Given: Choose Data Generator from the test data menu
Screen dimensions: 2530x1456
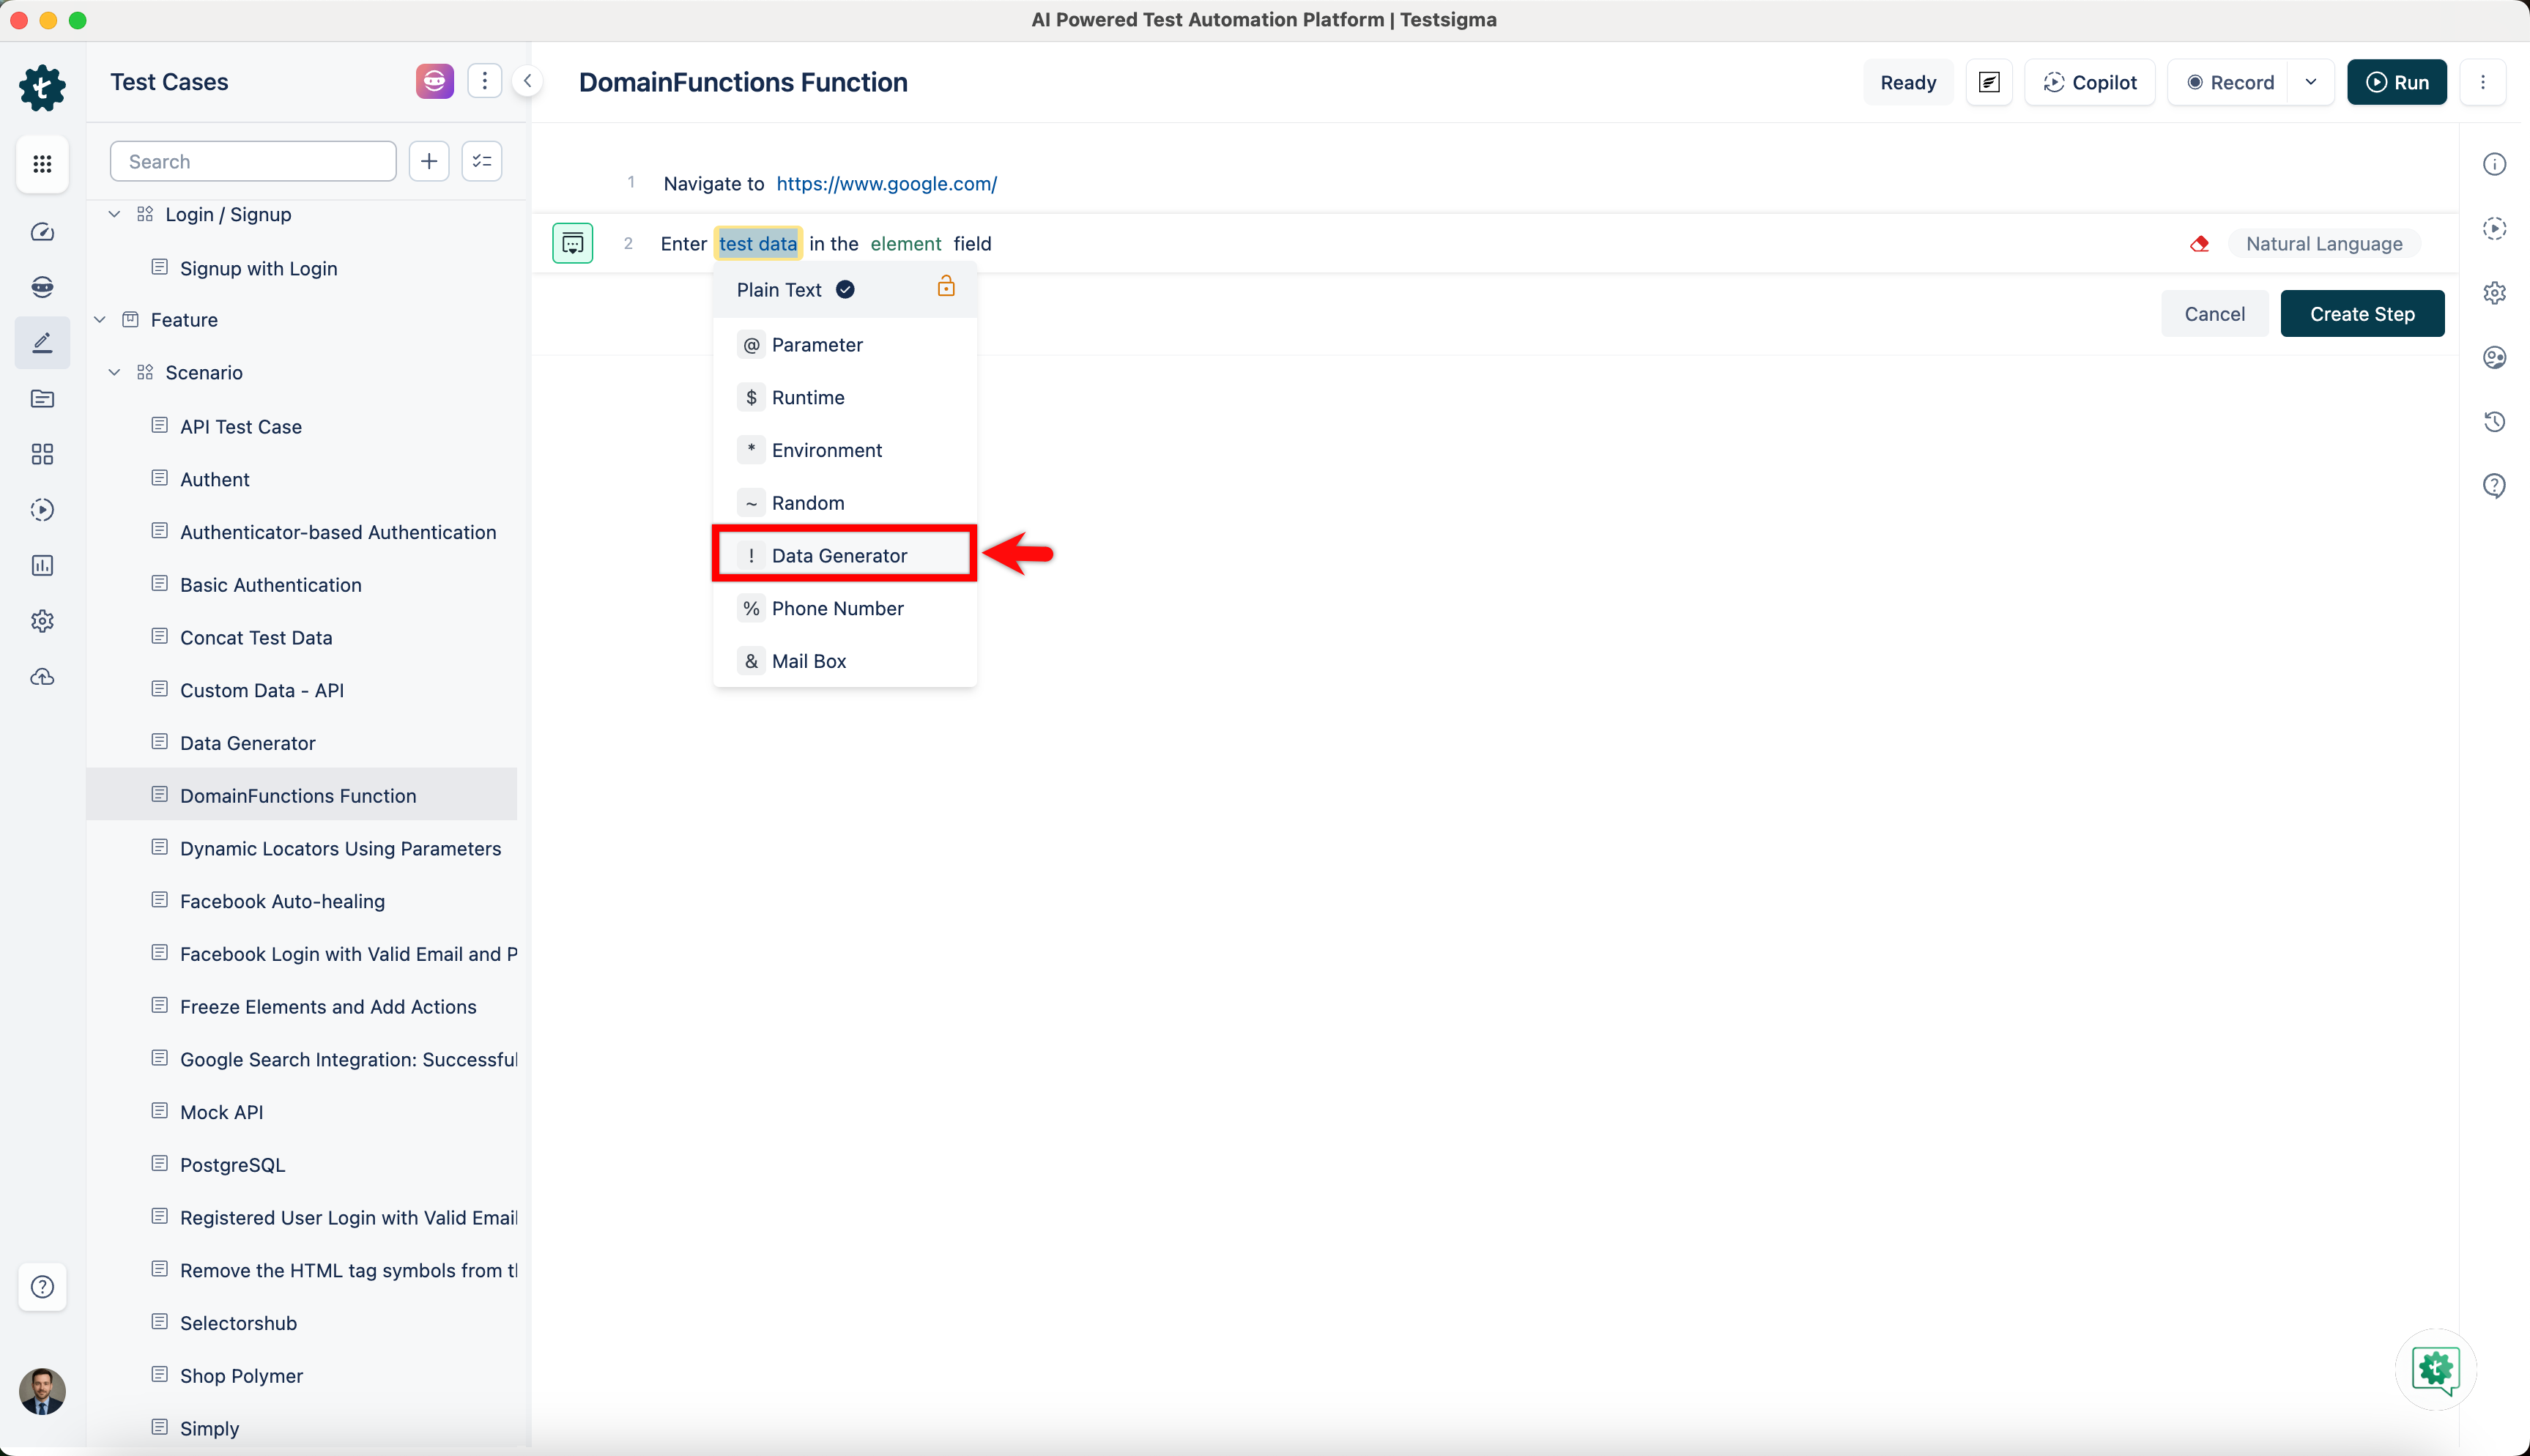Looking at the screenshot, I should pos(838,556).
